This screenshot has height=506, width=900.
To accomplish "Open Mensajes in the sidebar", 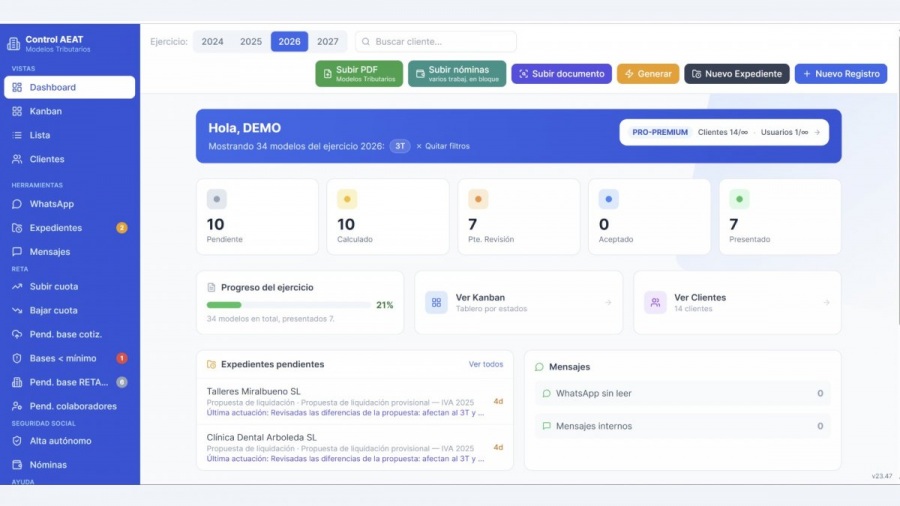I will coord(69,251).
